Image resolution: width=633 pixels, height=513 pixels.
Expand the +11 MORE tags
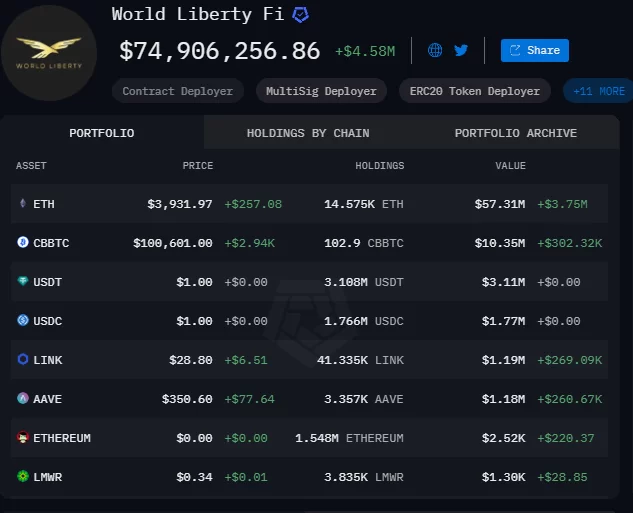(599, 91)
